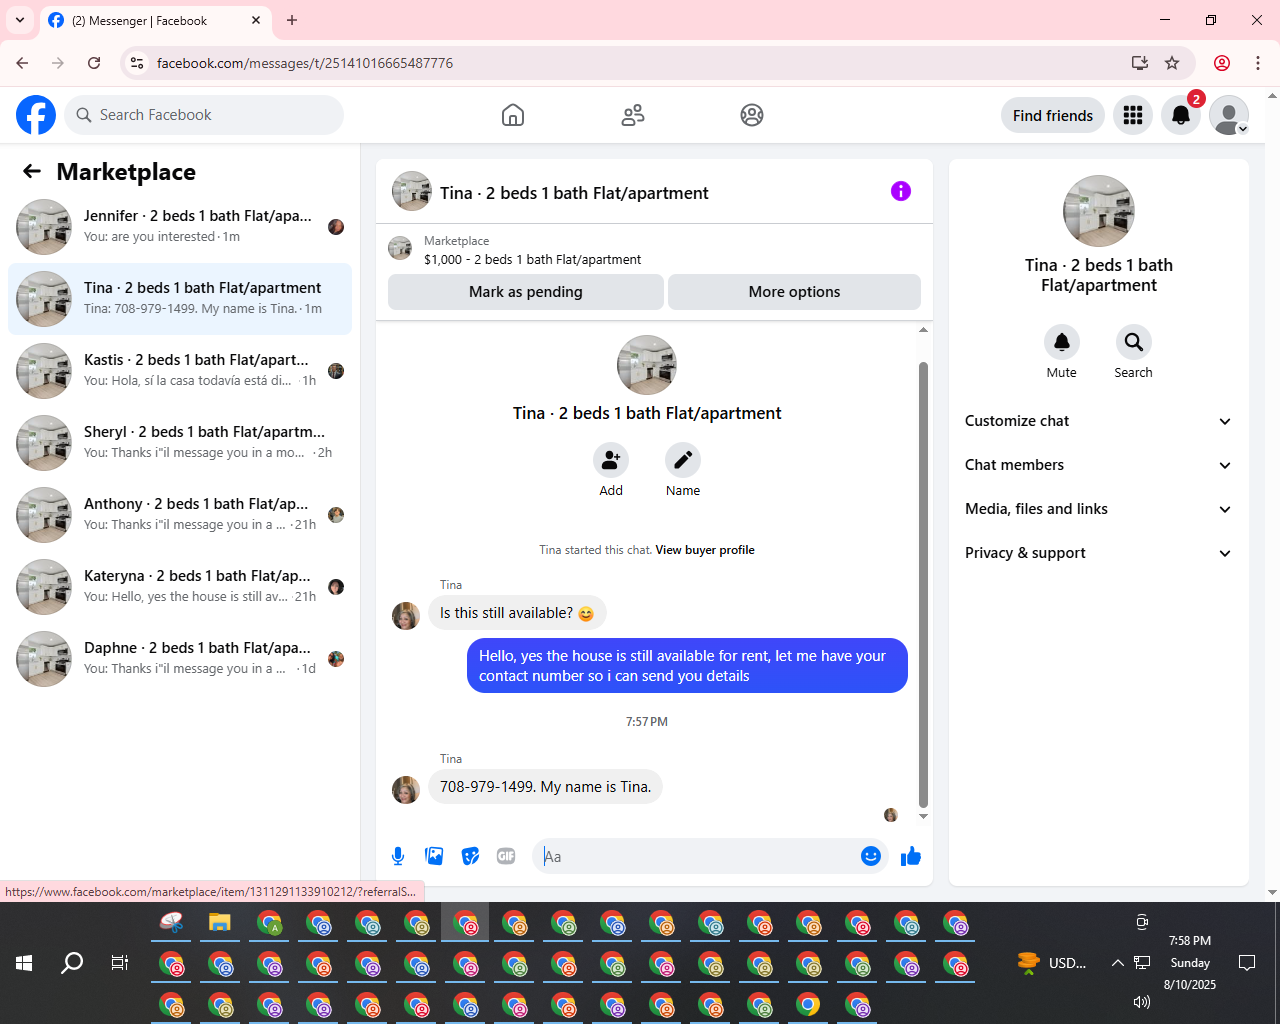Viewport: 1280px width, 1024px height.
Task: Open the Friends icon in top navigation
Action: 633,115
